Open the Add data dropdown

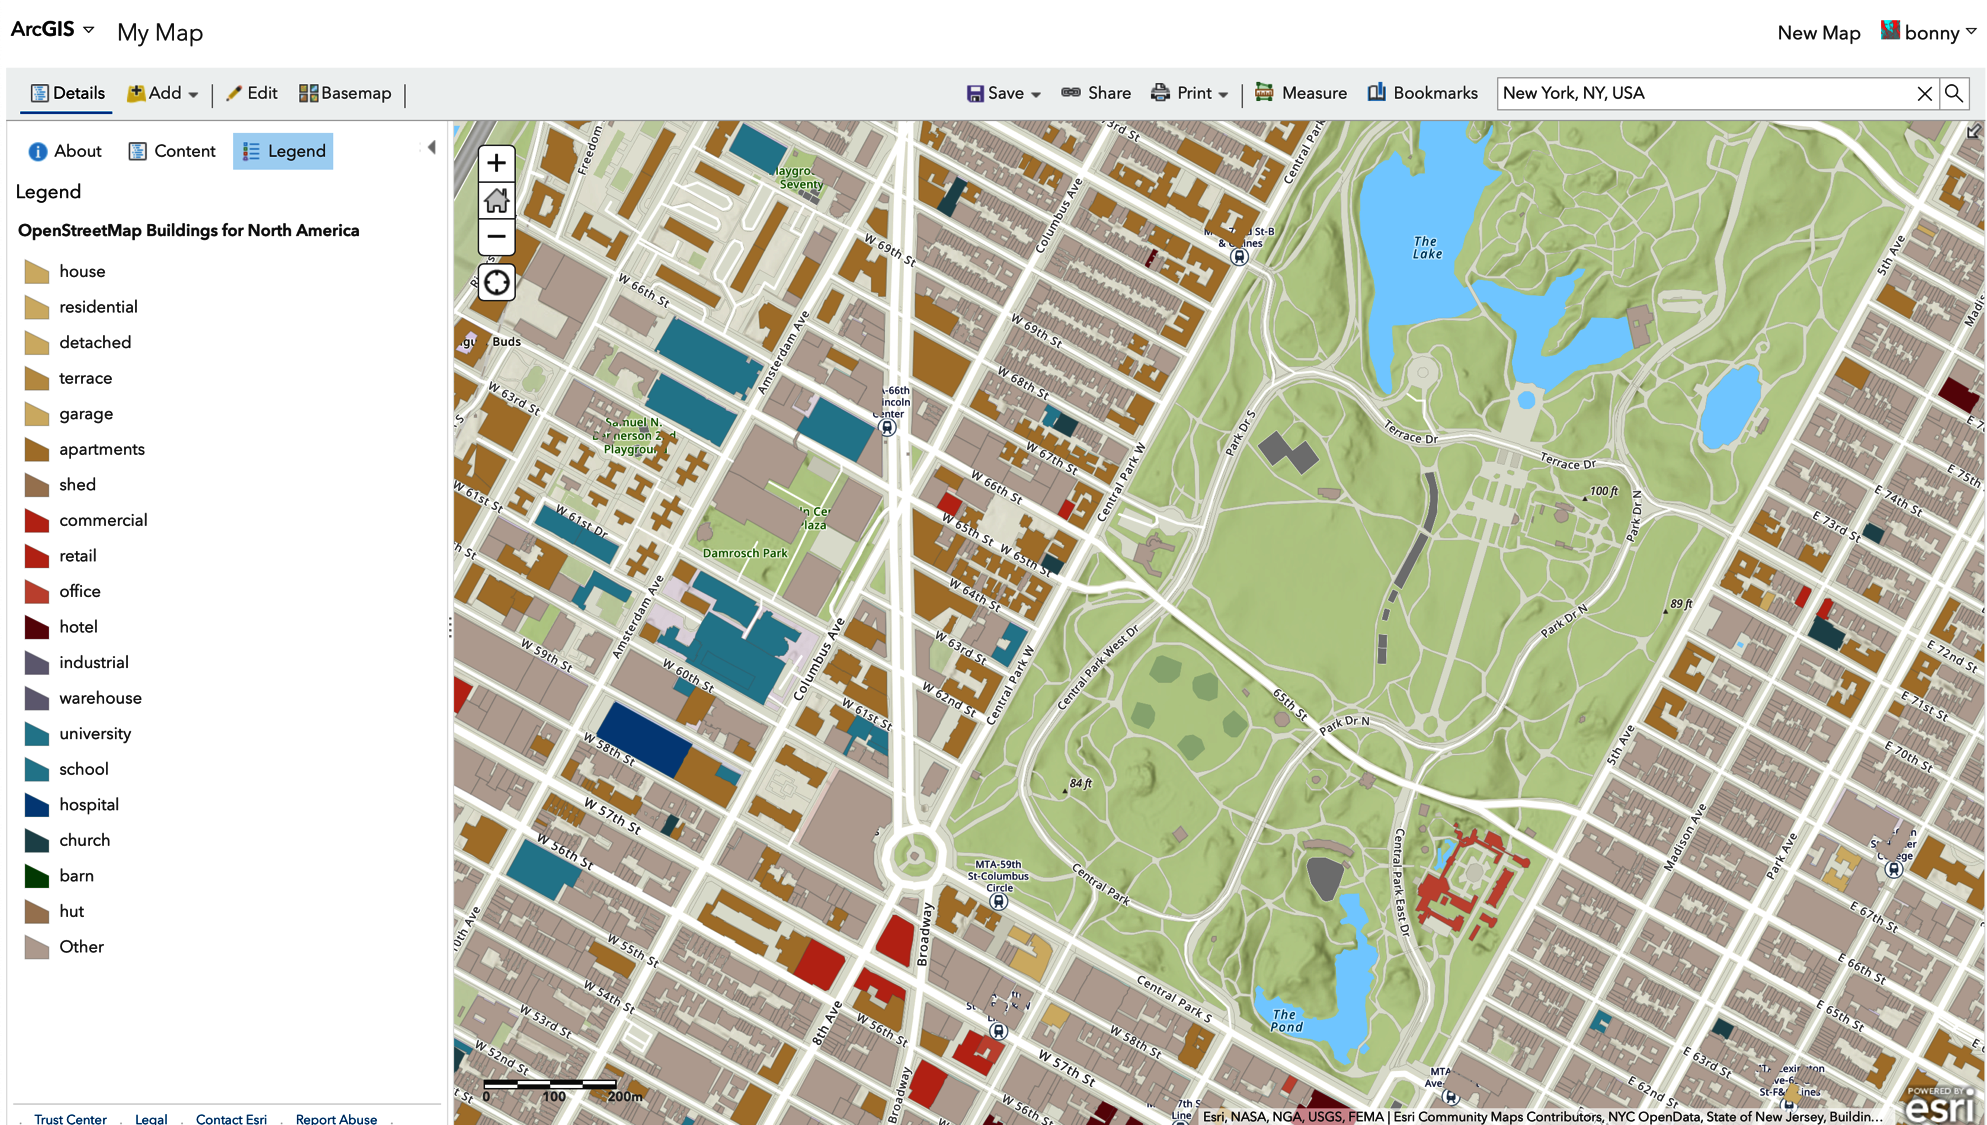point(163,93)
